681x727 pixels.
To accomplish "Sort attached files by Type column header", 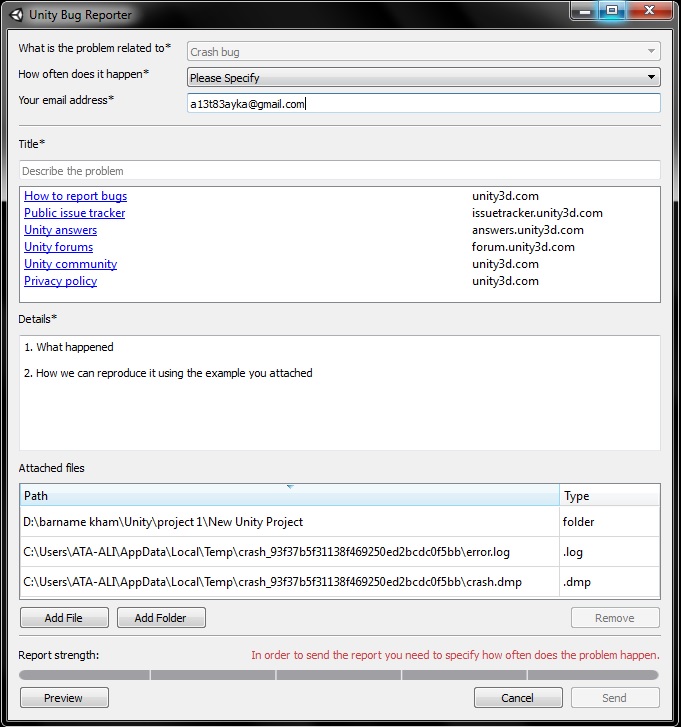I will 610,495.
